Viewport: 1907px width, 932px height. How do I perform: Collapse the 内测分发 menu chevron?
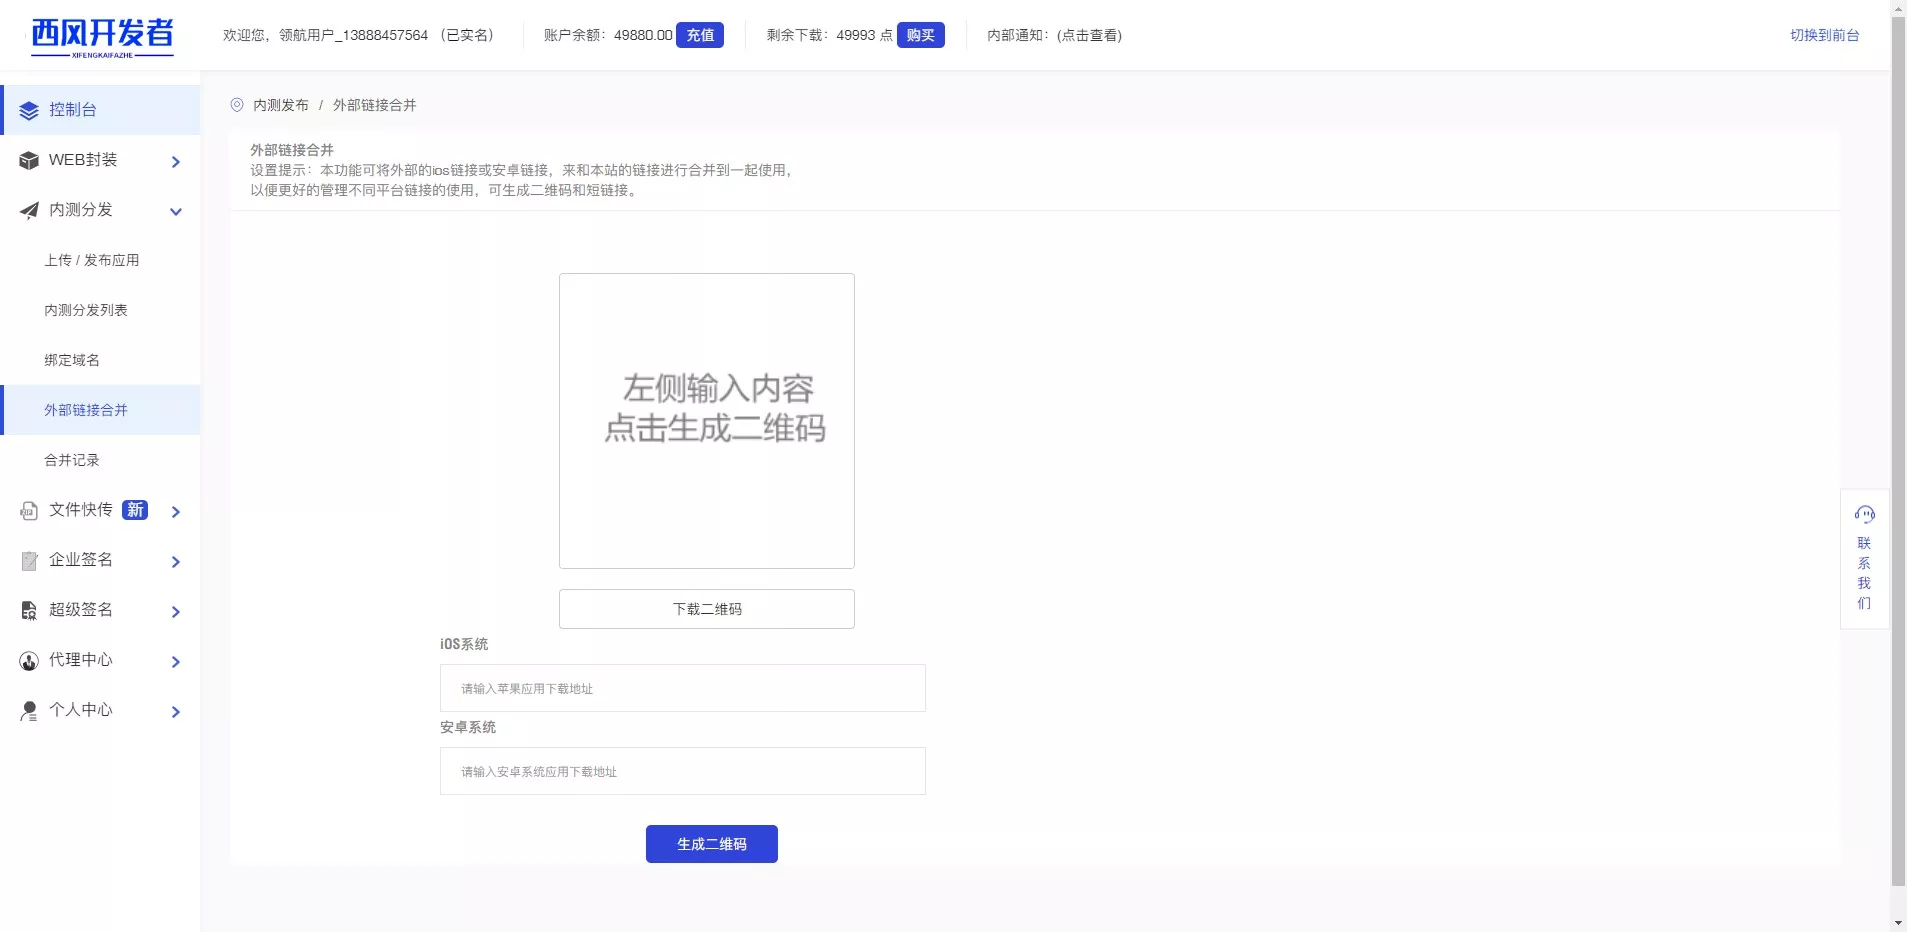[176, 212]
